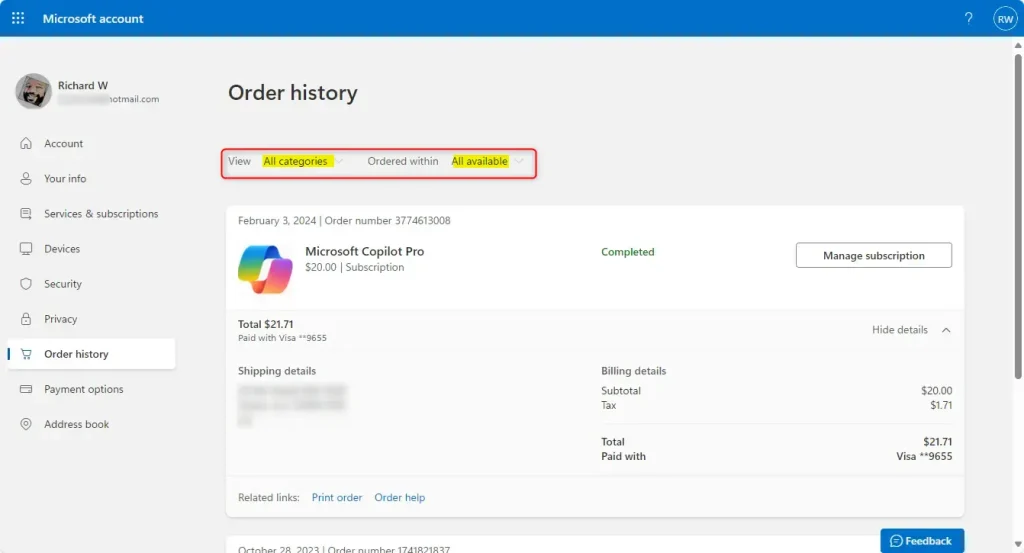The width and height of the screenshot is (1024, 553).
Task: Click the Account home icon
Action: tap(25, 143)
